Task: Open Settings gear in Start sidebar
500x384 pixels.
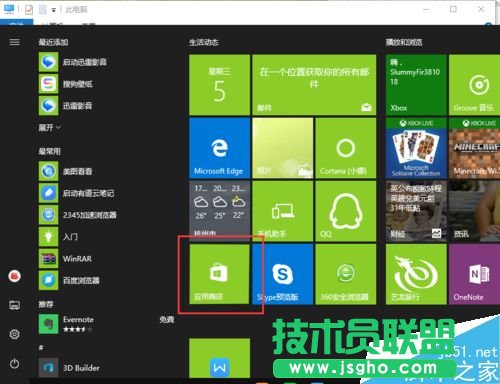Action: [x=14, y=334]
